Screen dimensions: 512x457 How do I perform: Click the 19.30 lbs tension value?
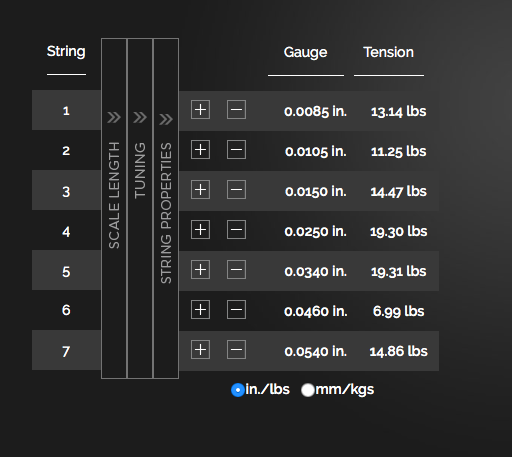(398, 231)
